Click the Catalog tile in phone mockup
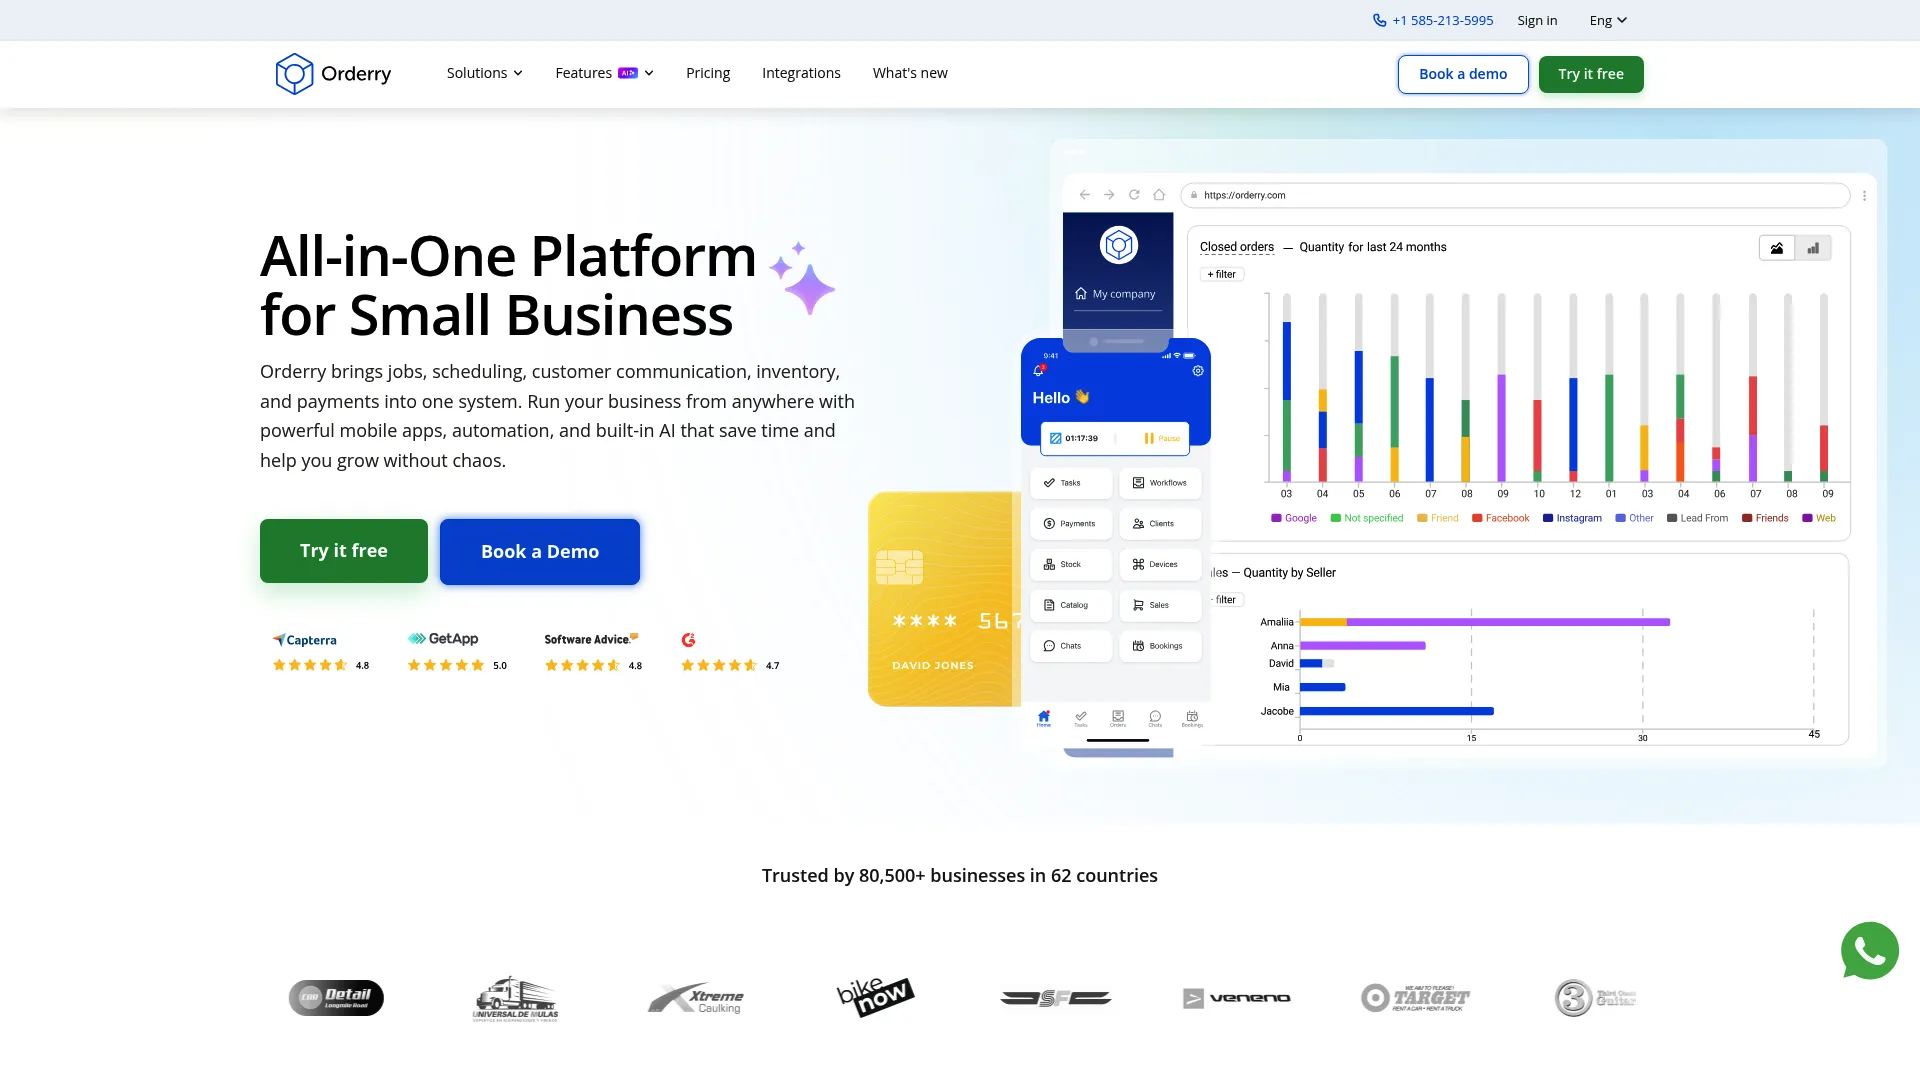Screen dimensions: 1920x1080 (x=1071, y=606)
